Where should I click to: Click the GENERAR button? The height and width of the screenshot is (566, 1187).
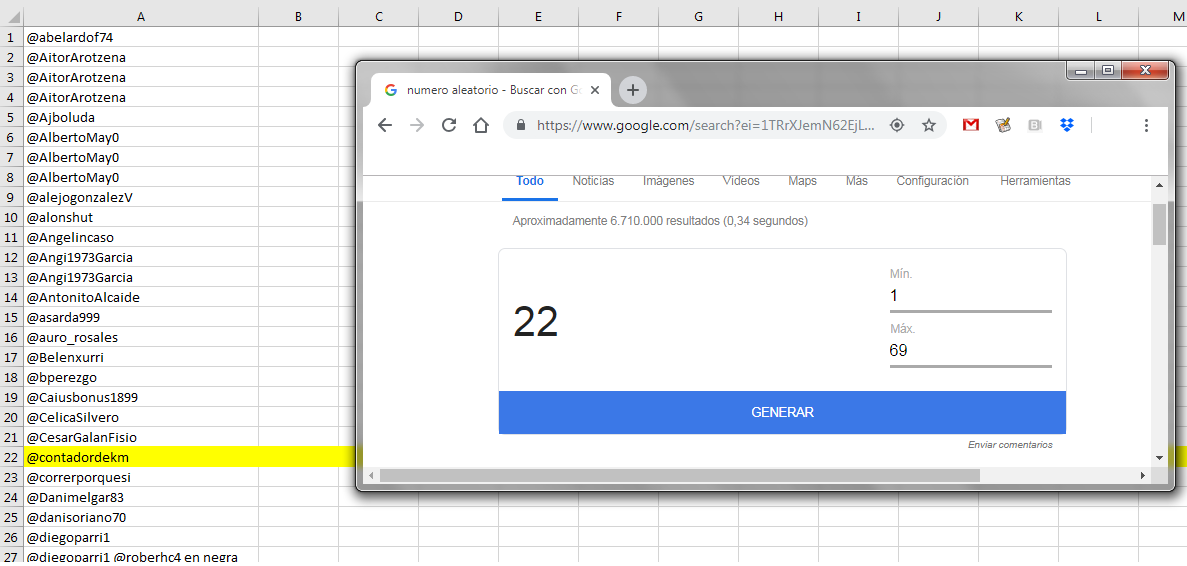click(782, 412)
